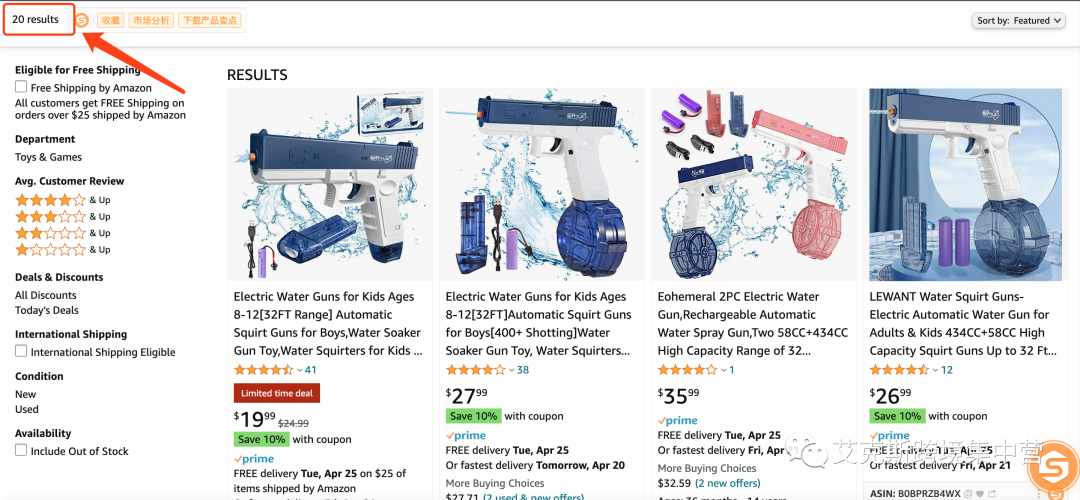Check International Shipping Eligible
The width and height of the screenshot is (1080, 500).
pyautogui.click(x=21, y=351)
